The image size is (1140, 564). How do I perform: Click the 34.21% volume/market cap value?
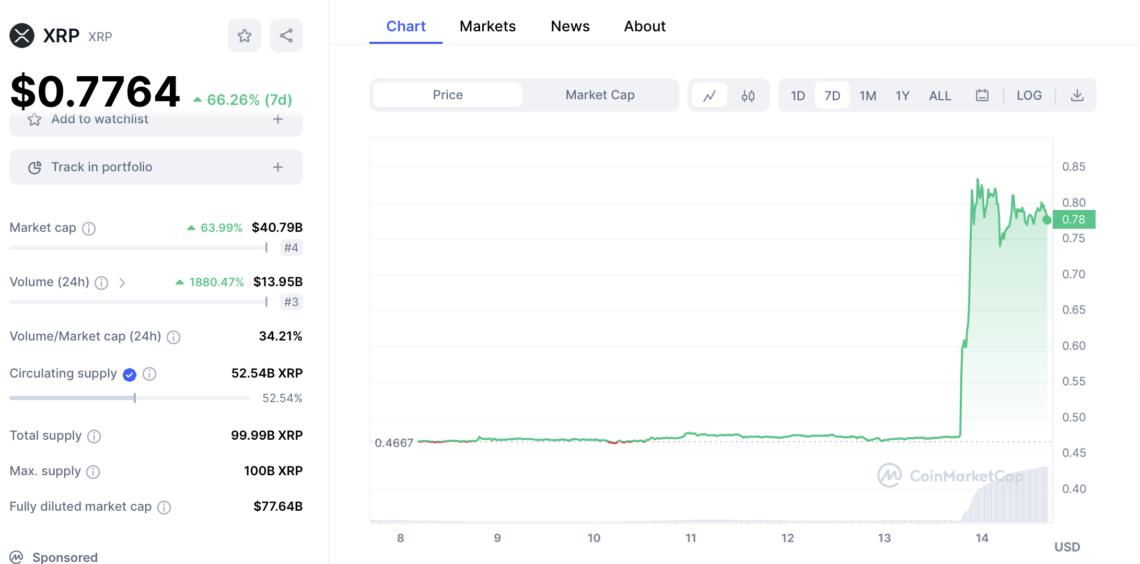[281, 337]
